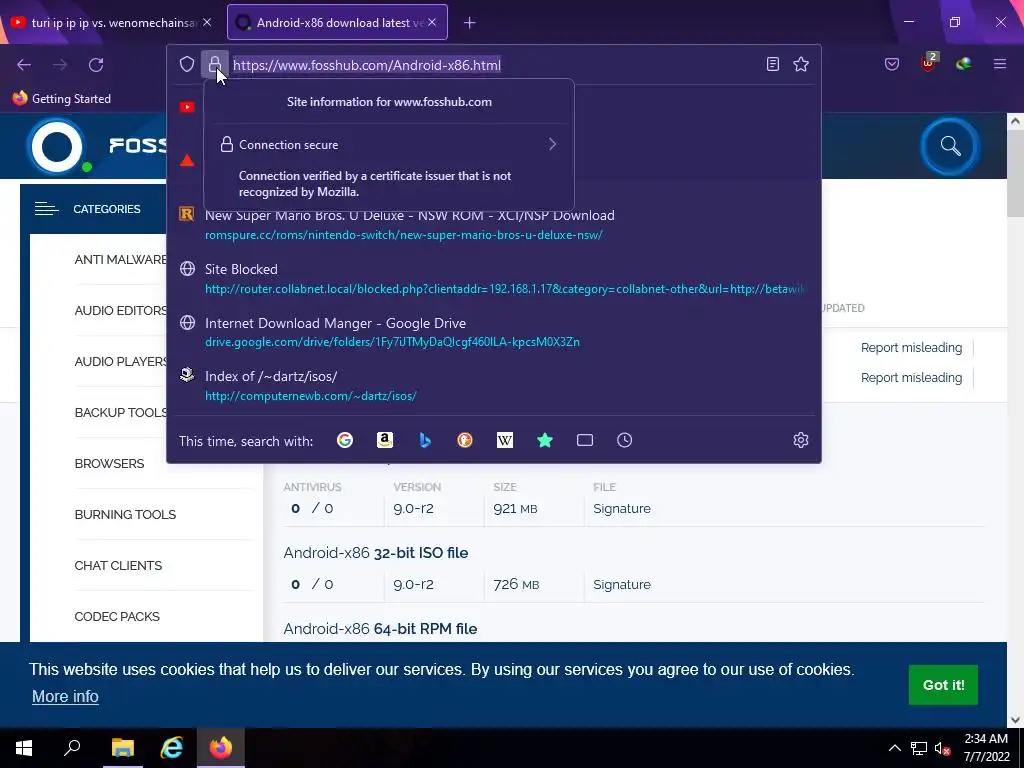Click the first Report misleading link
This screenshot has width=1024, height=768.
tap(911, 347)
